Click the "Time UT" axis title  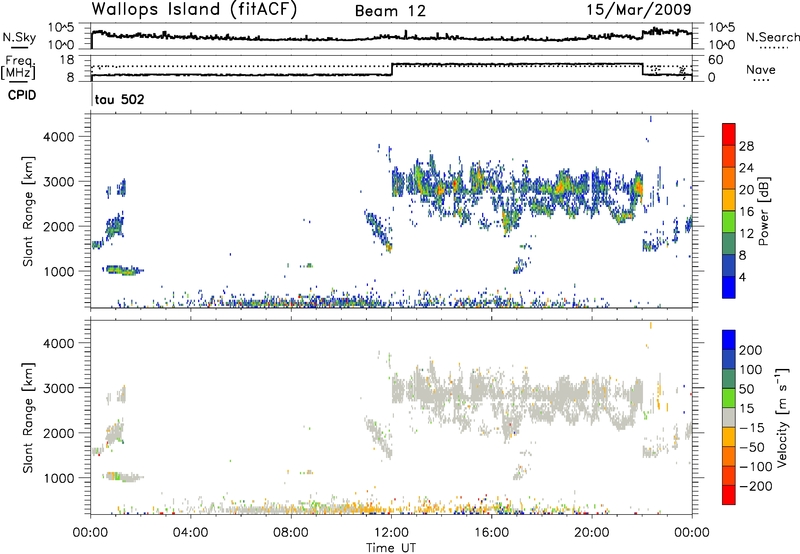coord(391,548)
